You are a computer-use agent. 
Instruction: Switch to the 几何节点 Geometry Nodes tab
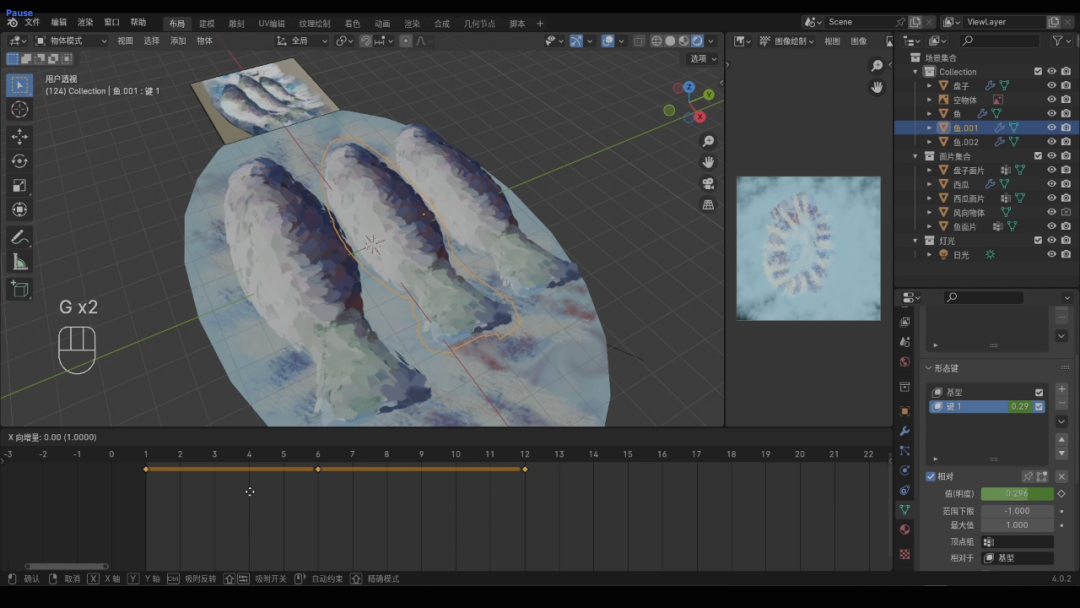(x=479, y=23)
